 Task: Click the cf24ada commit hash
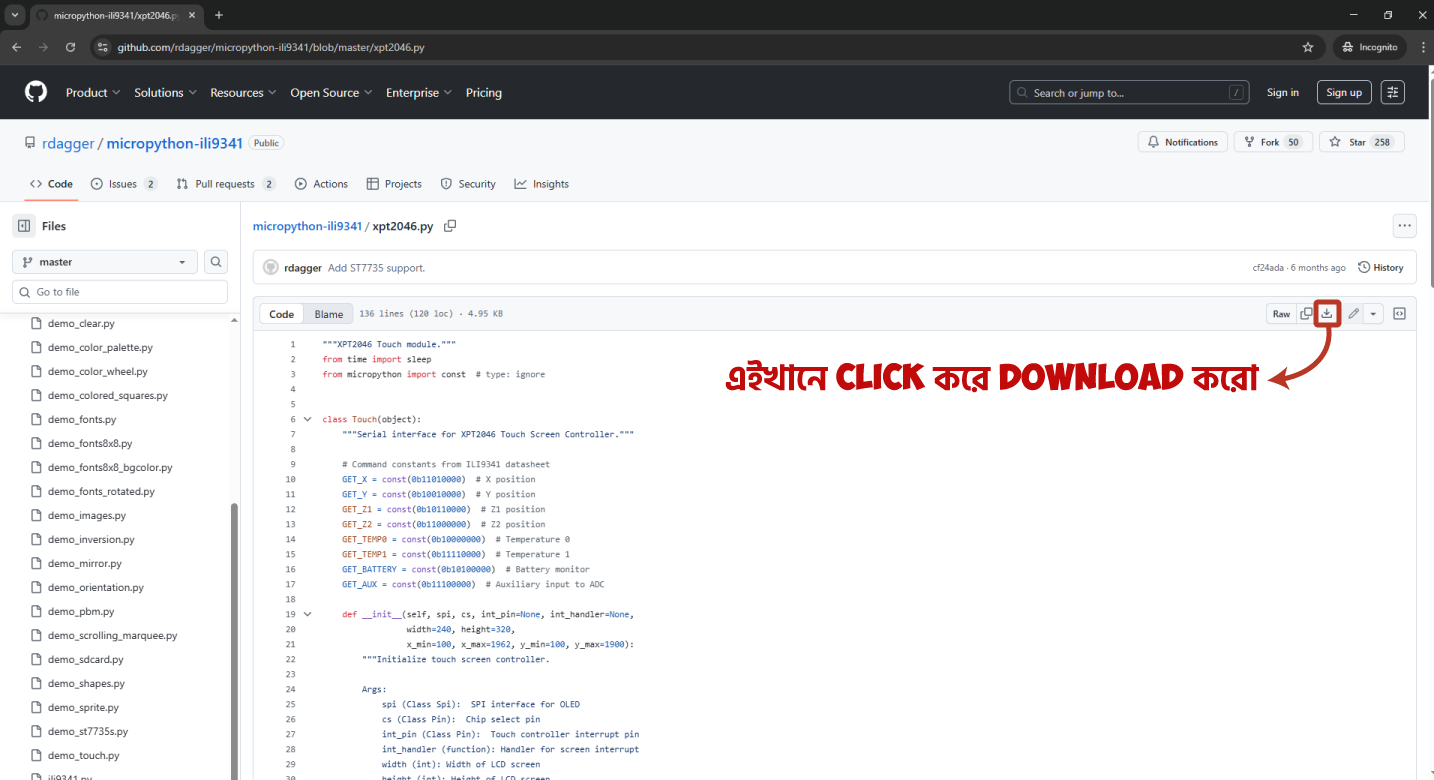pos(1268,268)
